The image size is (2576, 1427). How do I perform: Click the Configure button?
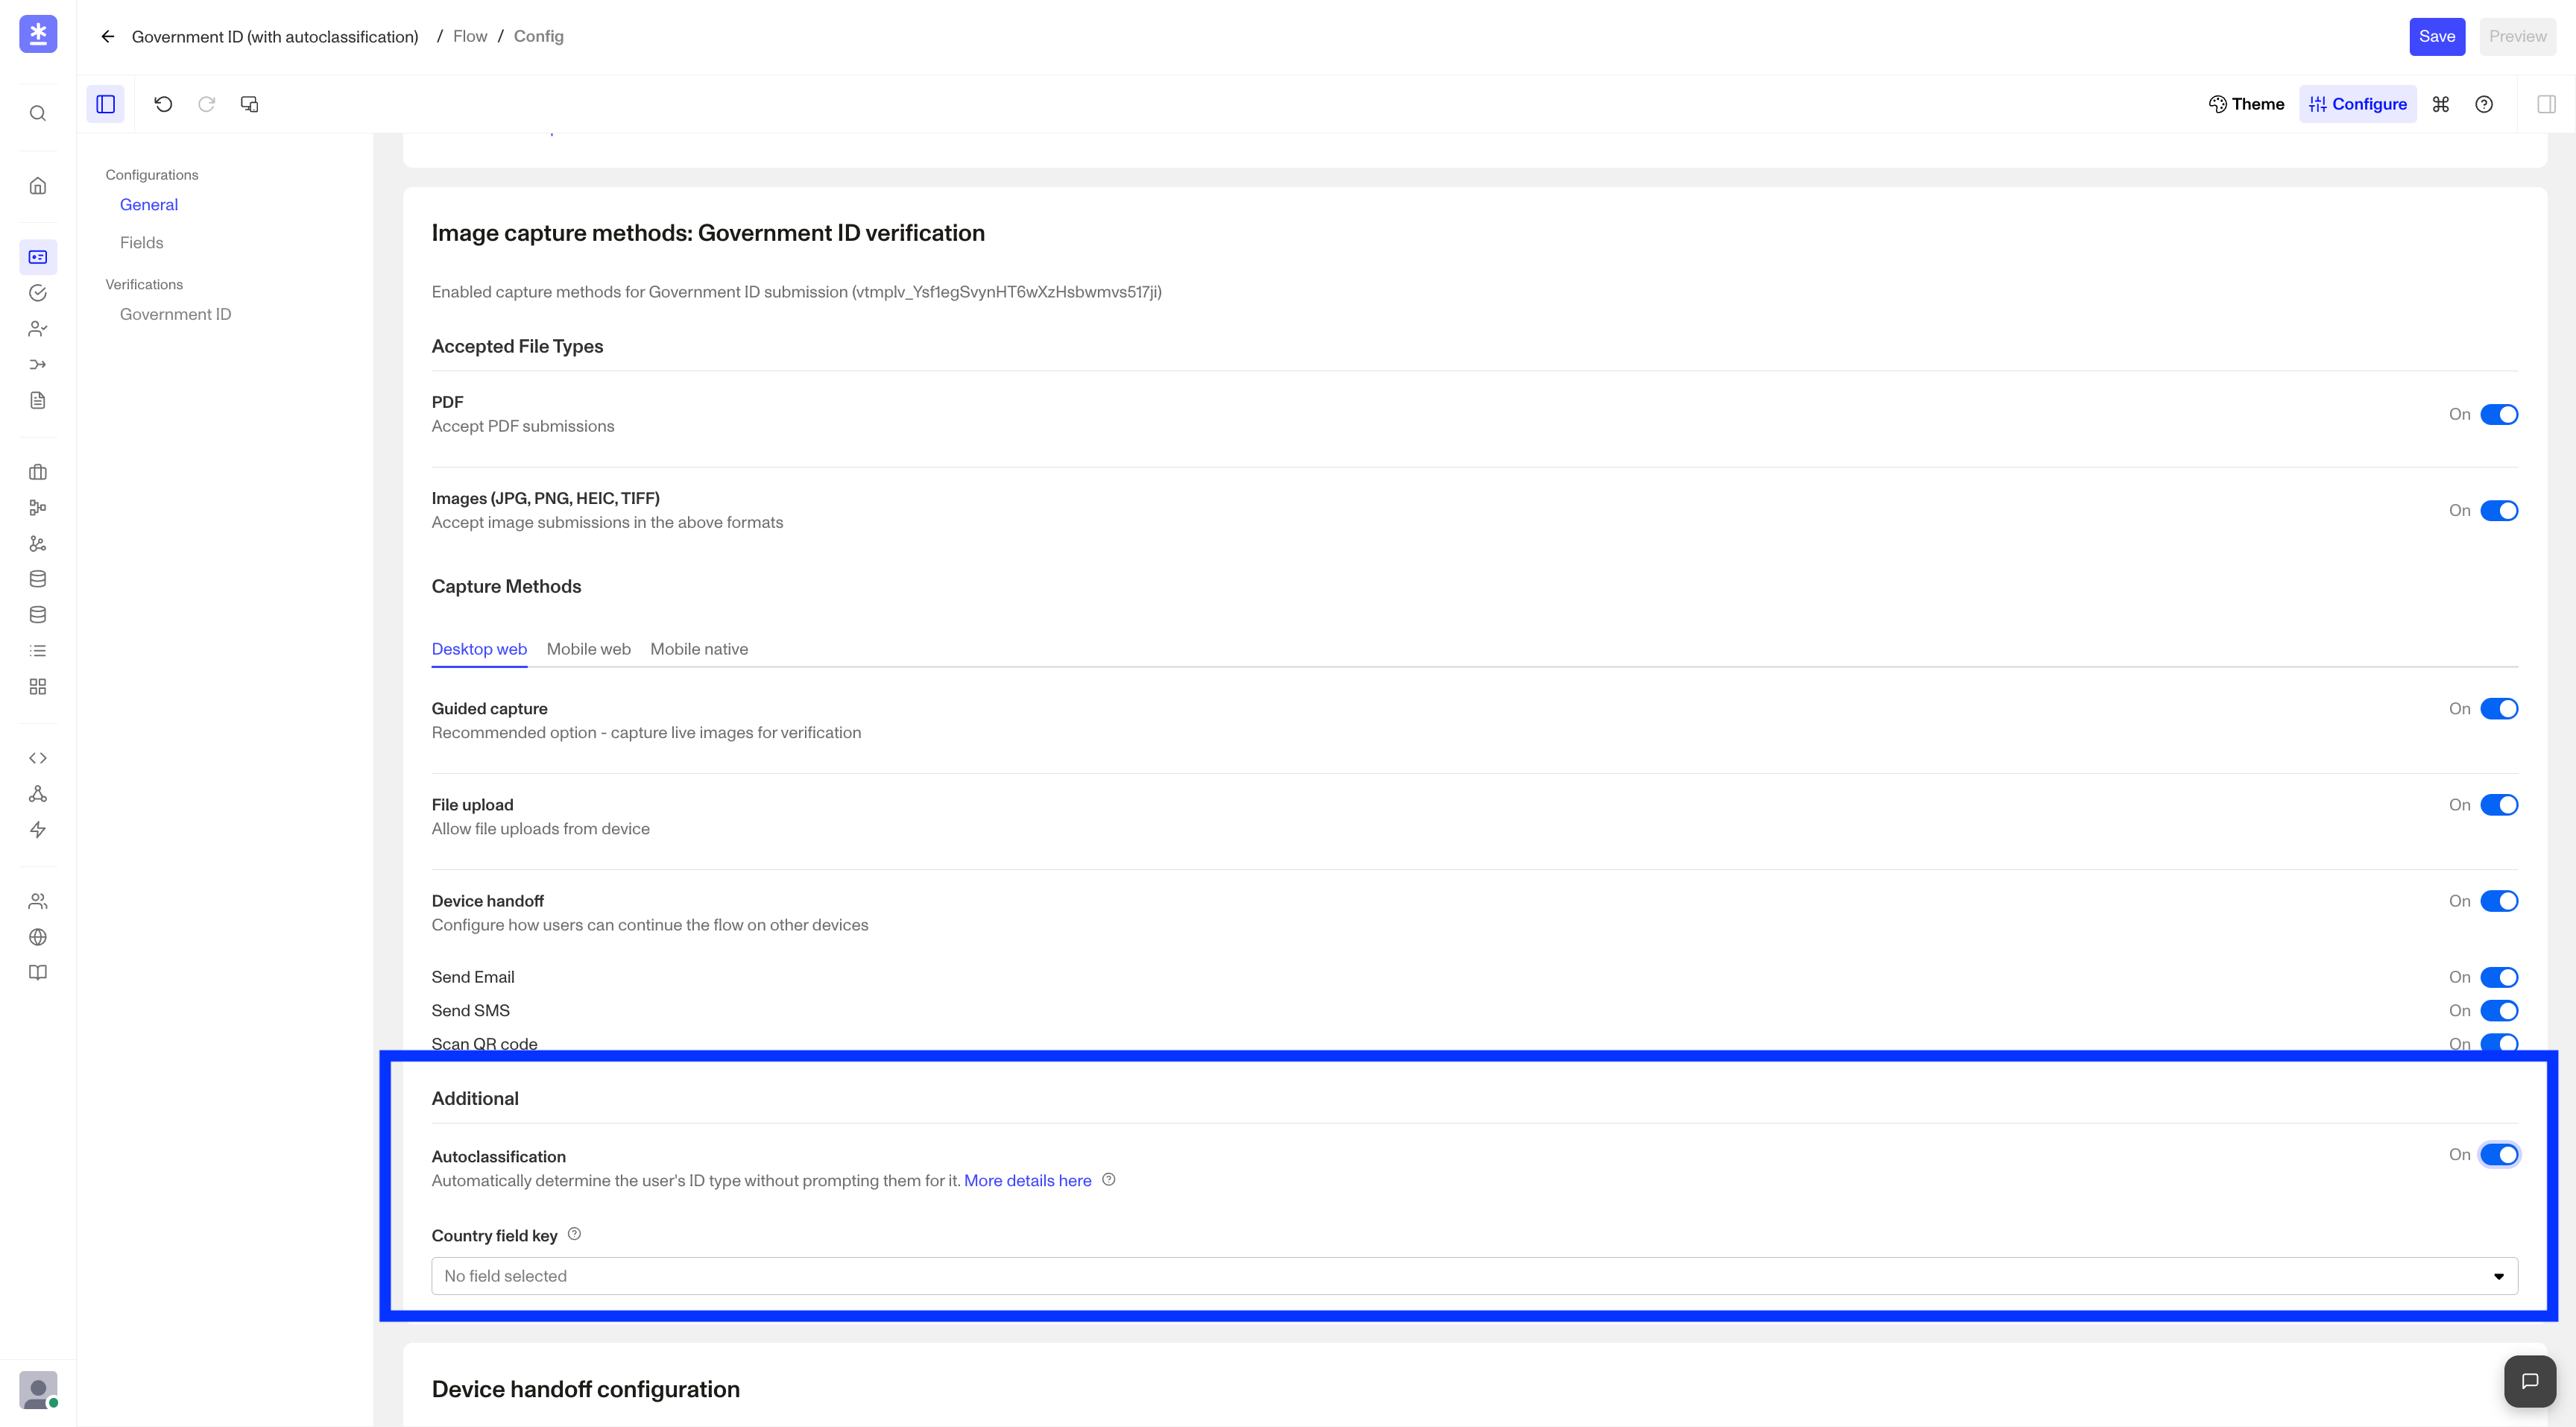pos(2357,104)
